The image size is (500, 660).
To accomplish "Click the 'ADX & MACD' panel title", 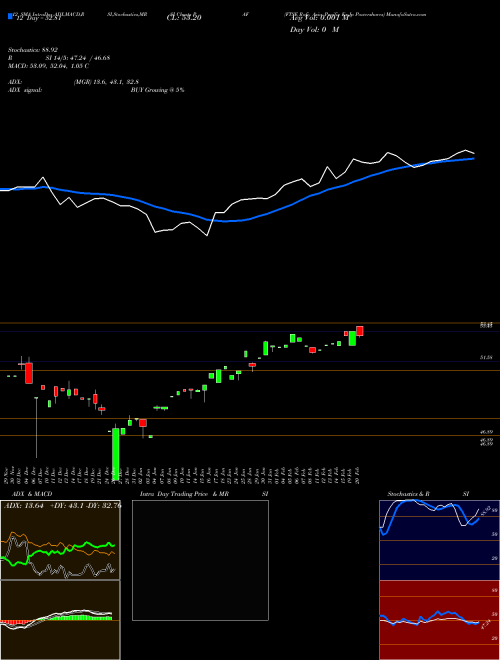I will pos(32,494).
